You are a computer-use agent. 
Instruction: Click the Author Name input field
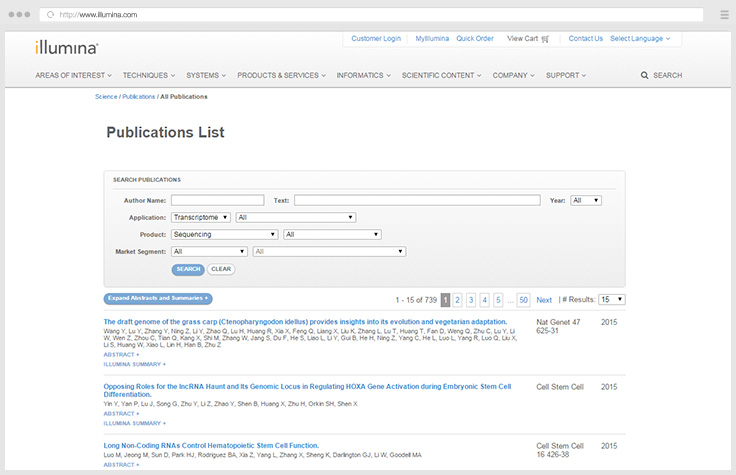pos(217,200)
